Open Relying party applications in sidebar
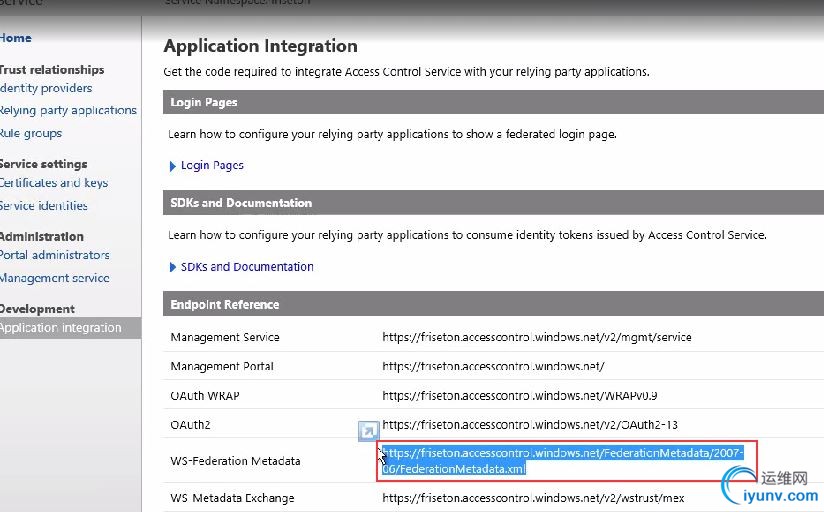Viewport: 824px width, 512px height. [67, 110]
